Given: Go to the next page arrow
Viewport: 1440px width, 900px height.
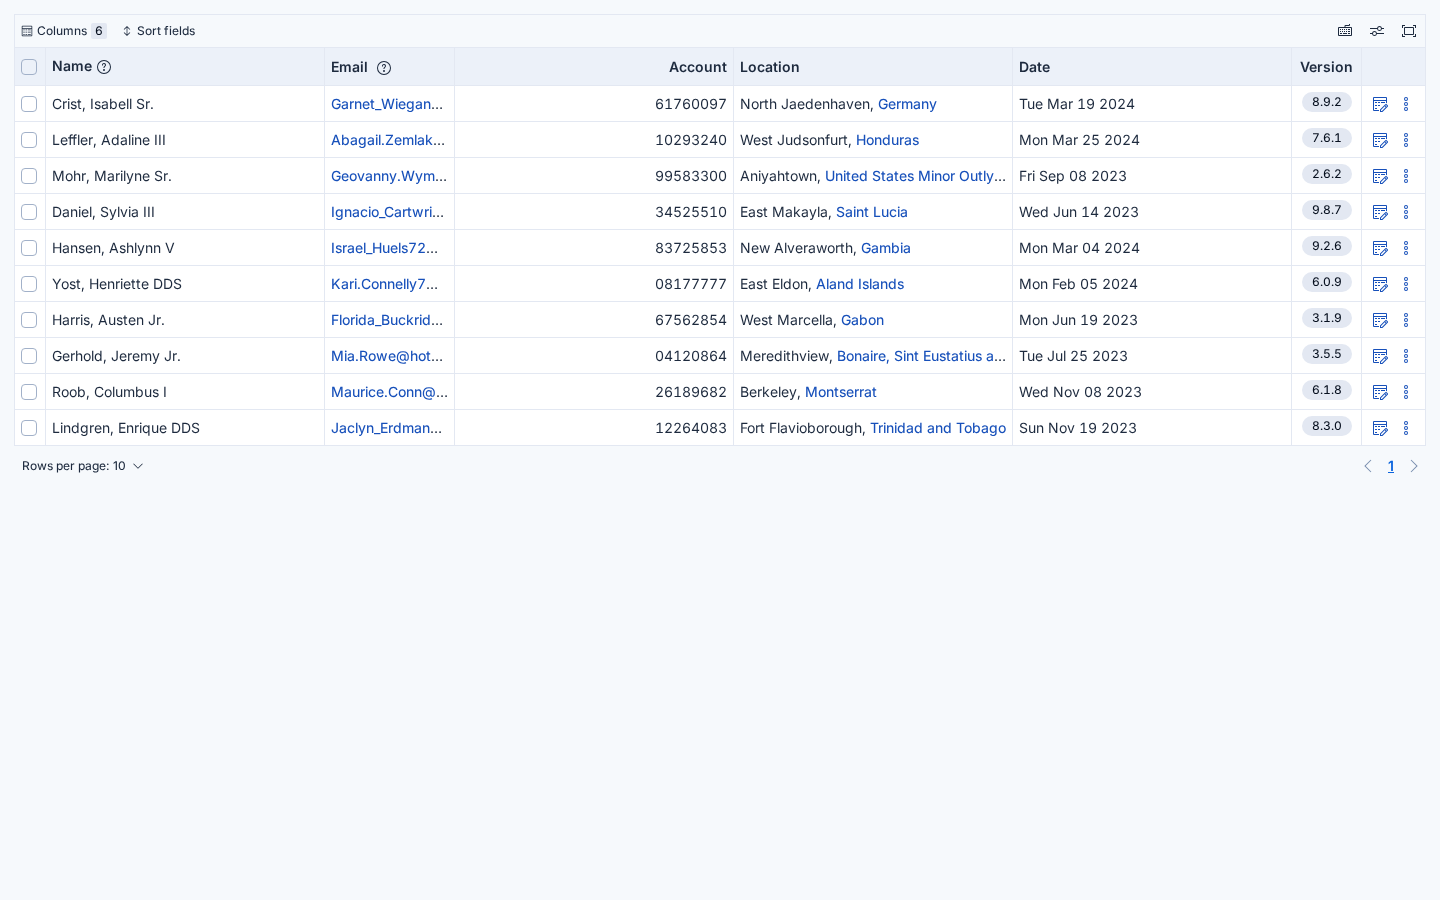Looking at the screenshot, I should pyautogui.click(x=1414, y=466).
